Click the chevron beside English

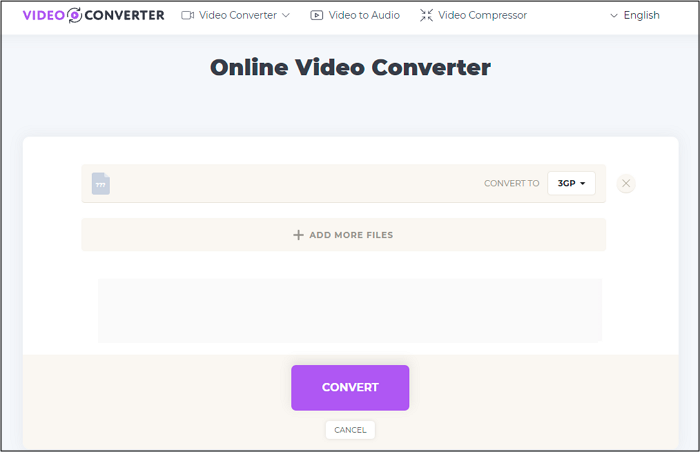click(x=613, y=15)
